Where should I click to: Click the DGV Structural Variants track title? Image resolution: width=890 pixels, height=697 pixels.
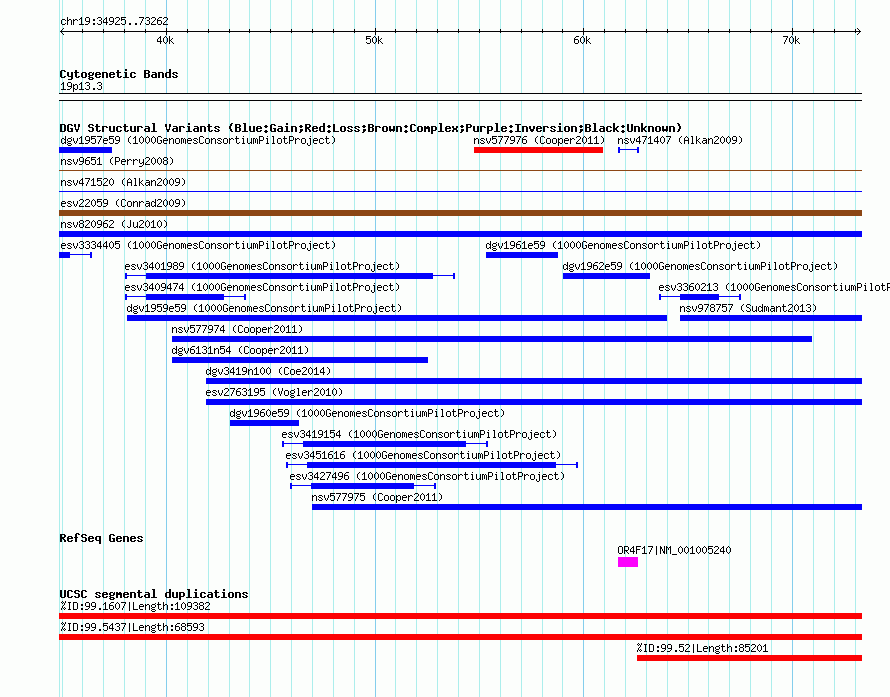pyautogui.click(x=371, y=128)
